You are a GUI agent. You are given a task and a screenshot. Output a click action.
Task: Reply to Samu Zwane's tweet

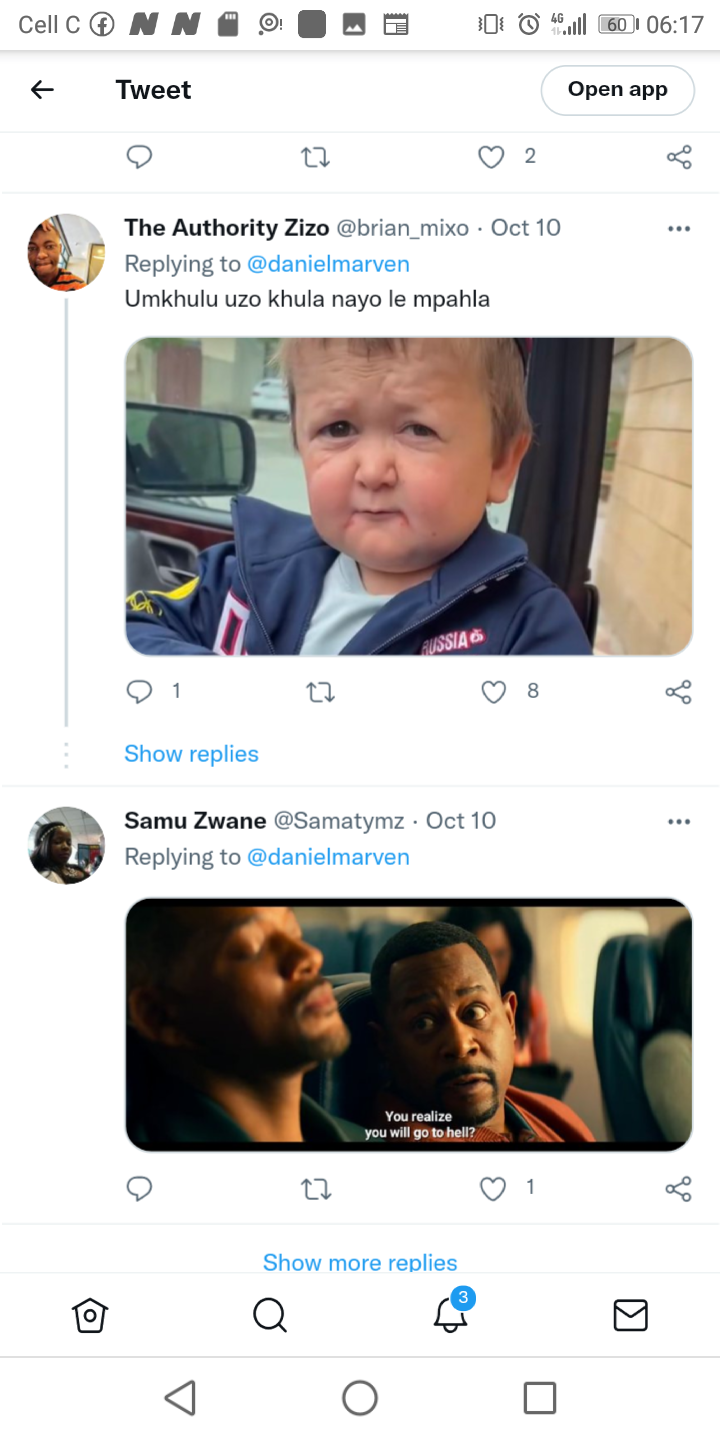click(140, 1188)
